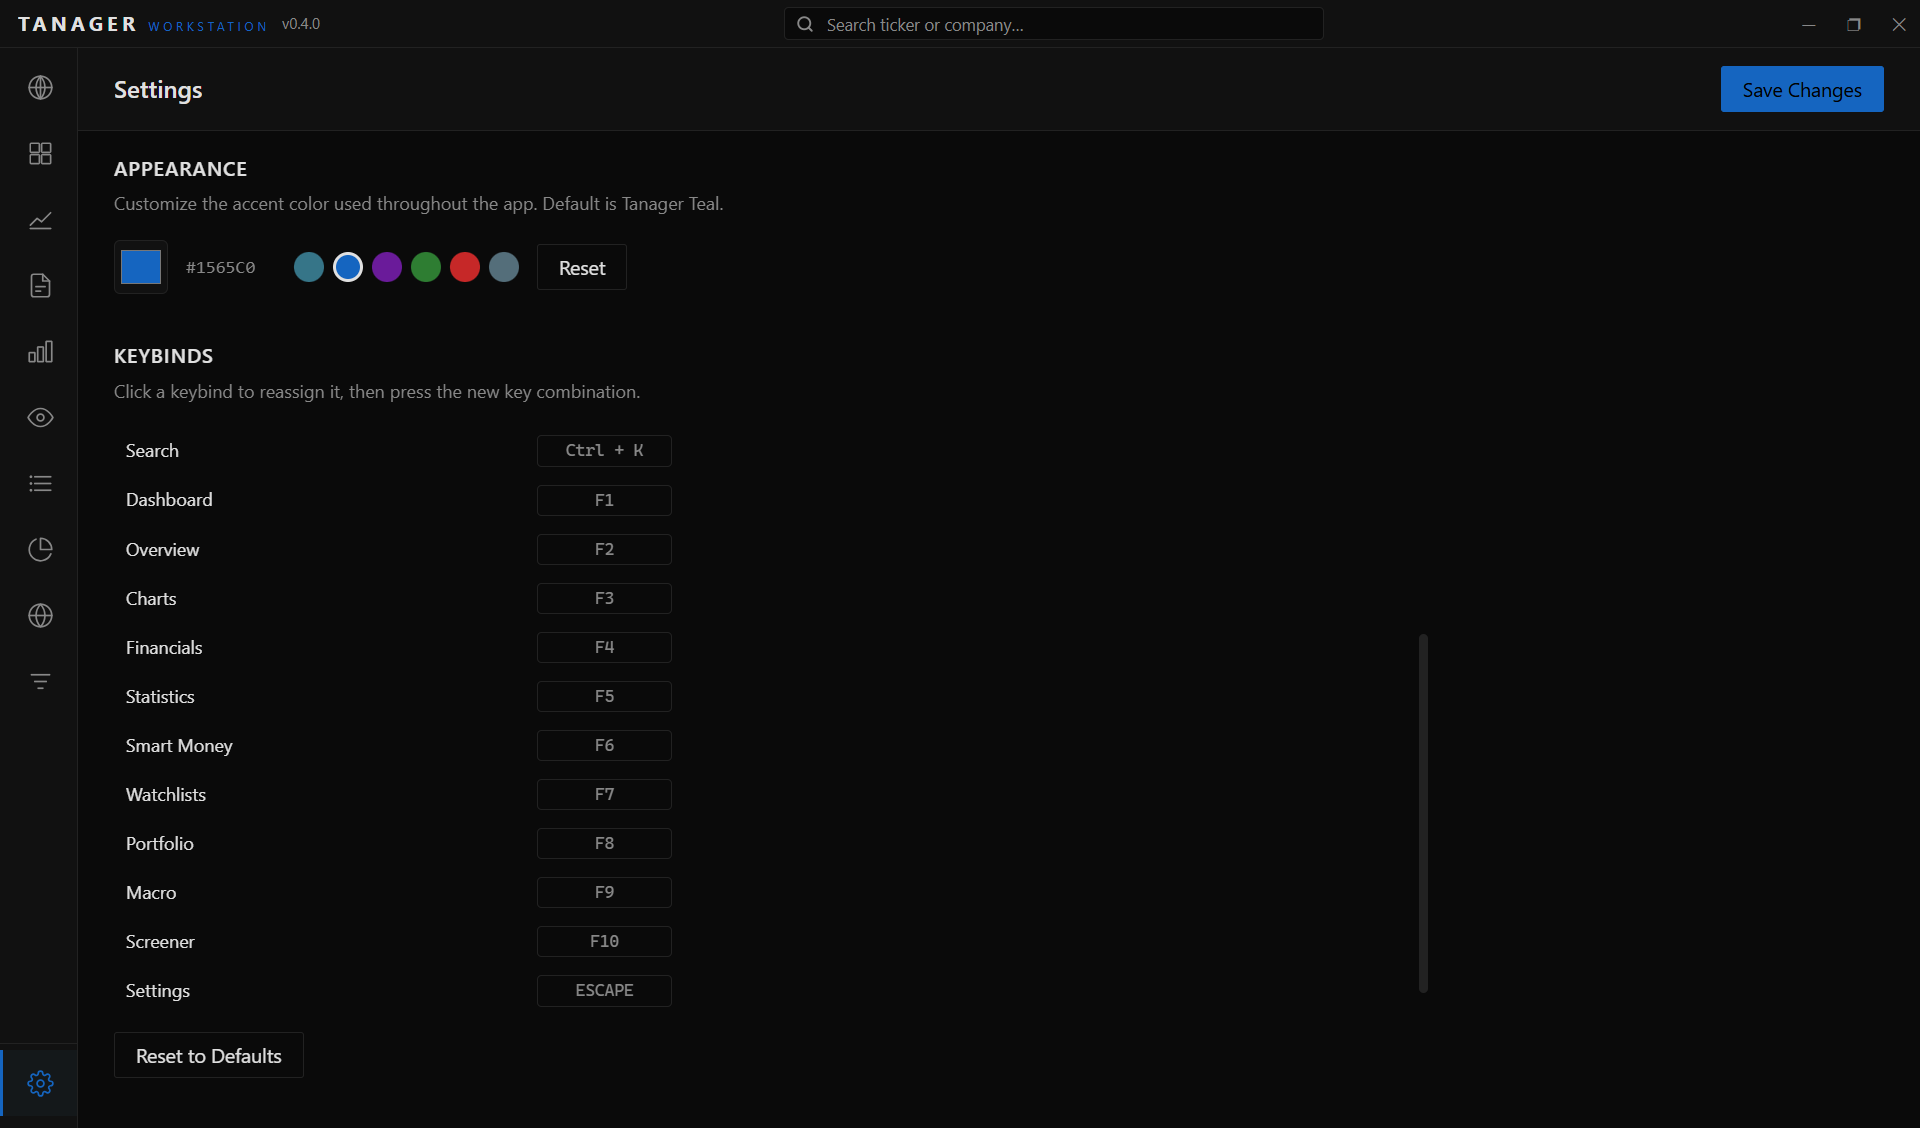
Task: Reassign the Portfolio keybind F8
Action: click(604, 843)
